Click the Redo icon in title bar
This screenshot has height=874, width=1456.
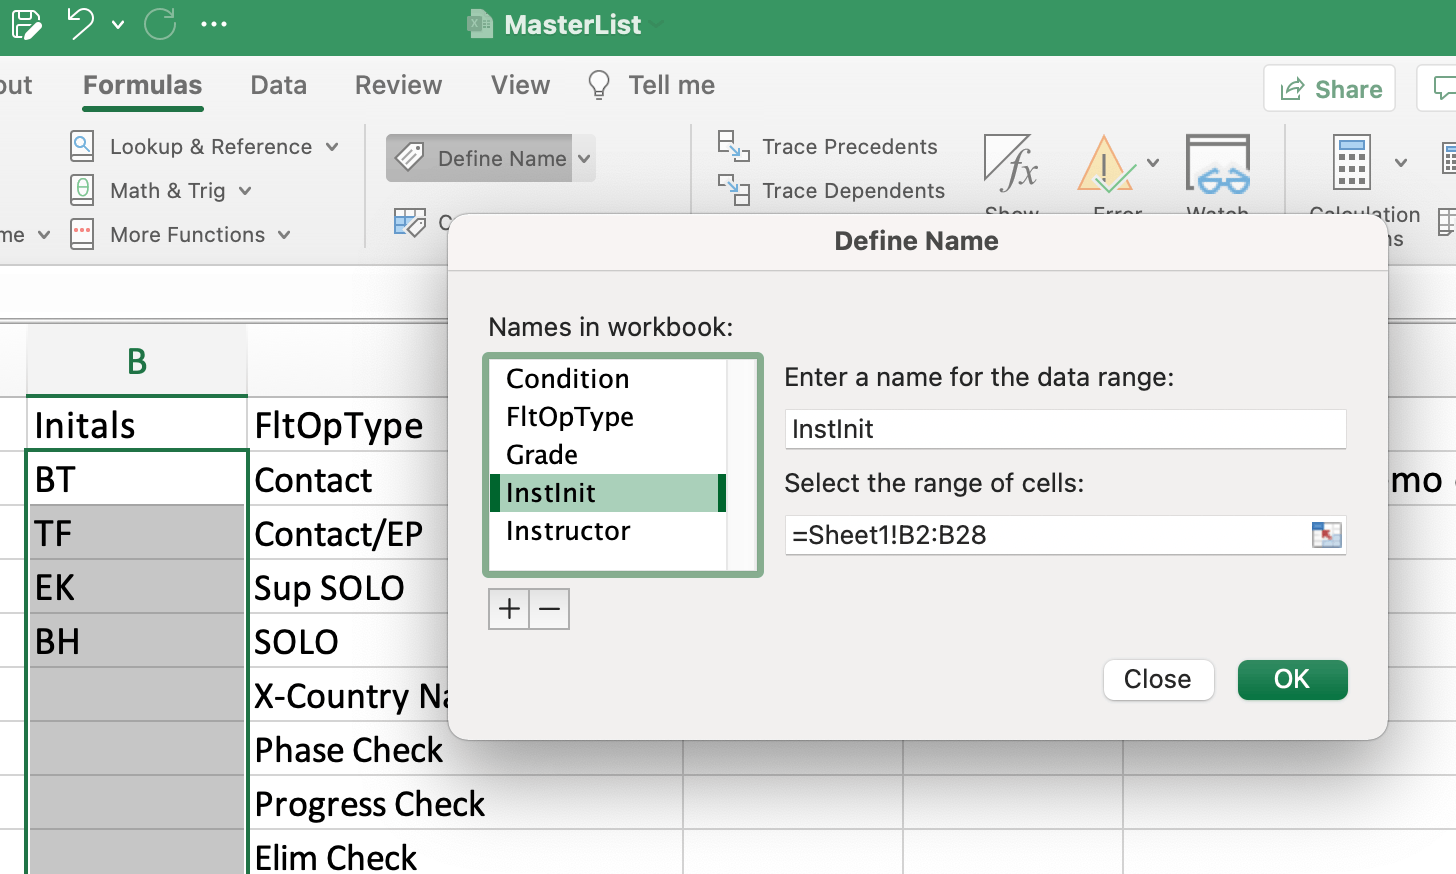pos(160,24)
